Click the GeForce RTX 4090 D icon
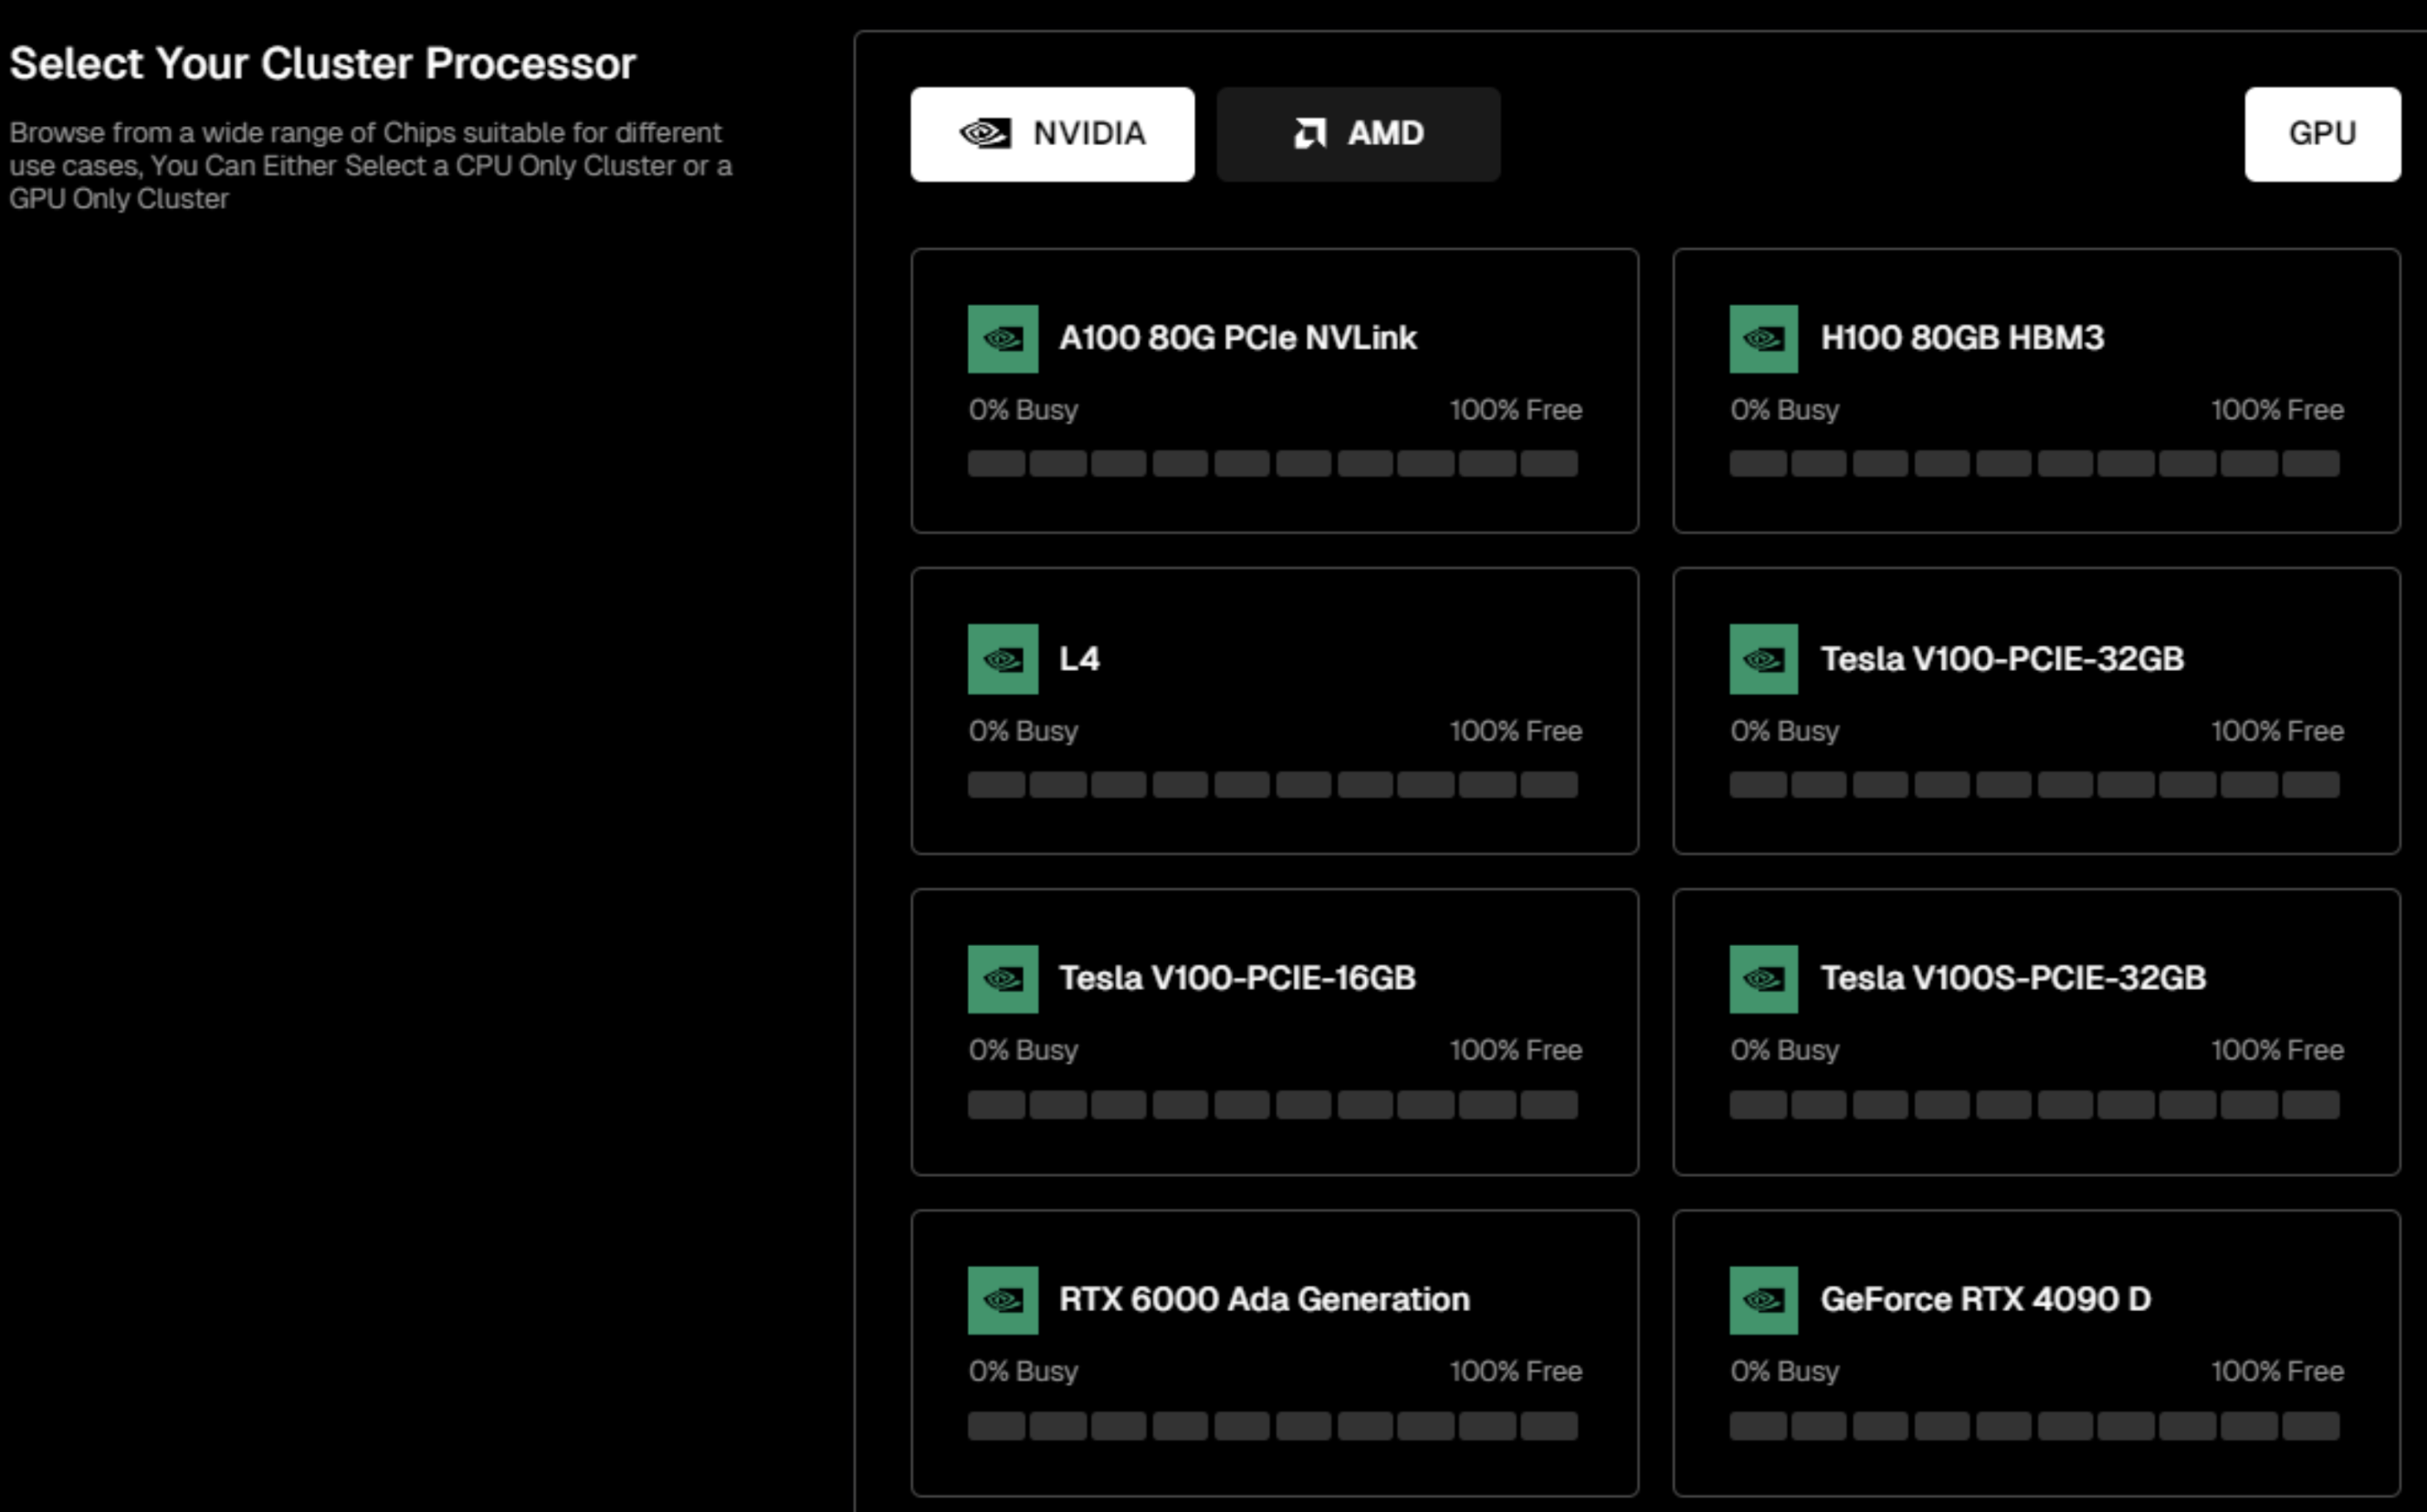 point(1764,1300)
